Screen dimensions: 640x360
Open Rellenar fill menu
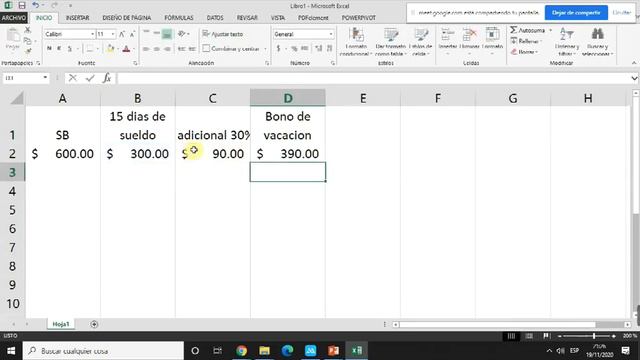pos(527,41)
